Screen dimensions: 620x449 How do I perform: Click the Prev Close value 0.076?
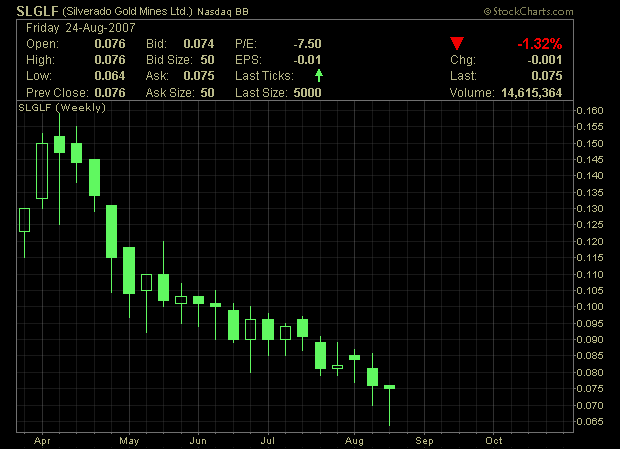[x=110, y=92]
